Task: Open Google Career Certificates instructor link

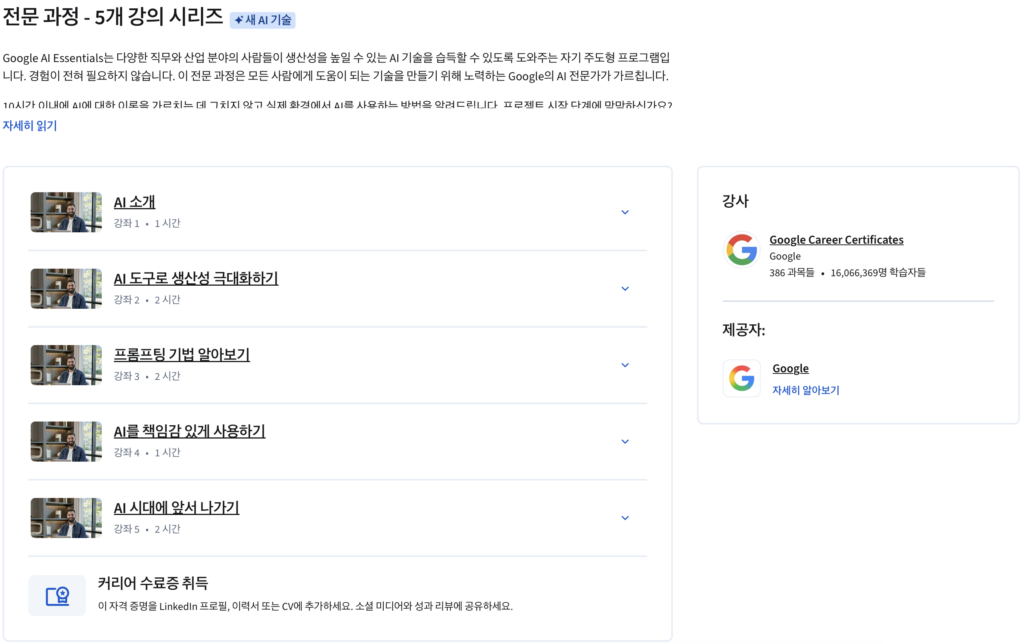Action: point(836,240)
